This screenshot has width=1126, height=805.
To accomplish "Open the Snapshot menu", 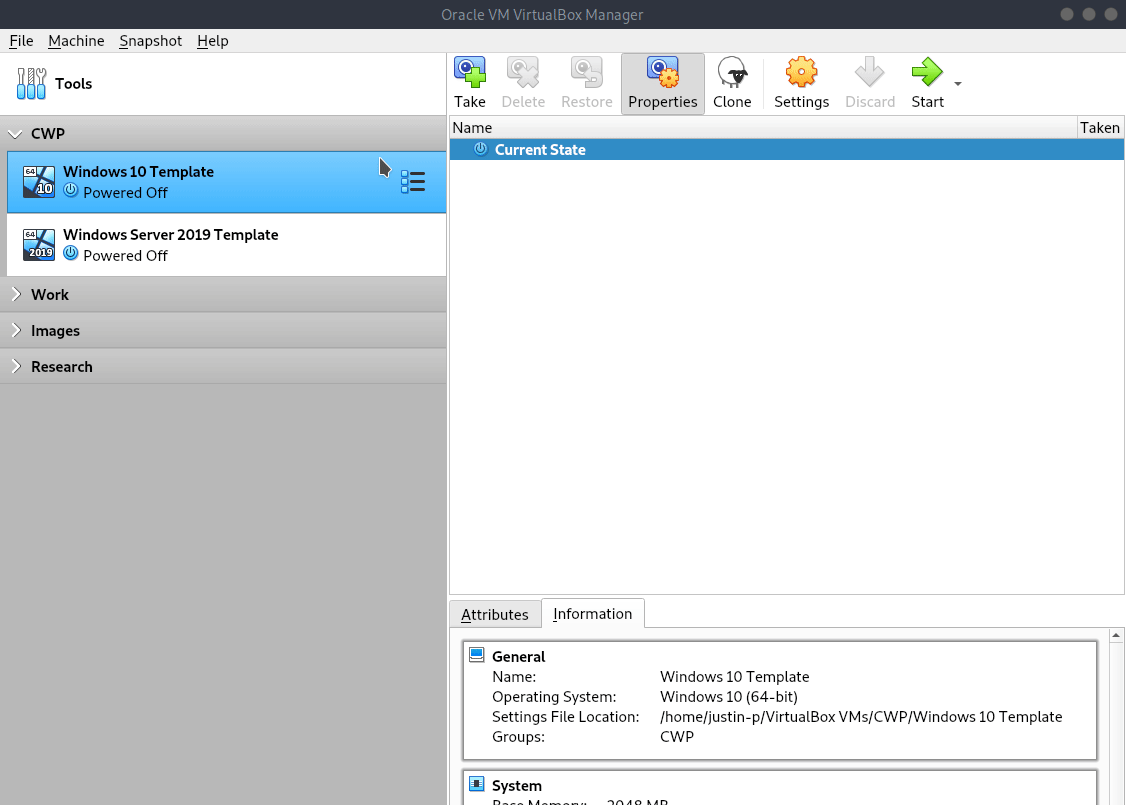I will pyautogui.click(x=150, y=41).
